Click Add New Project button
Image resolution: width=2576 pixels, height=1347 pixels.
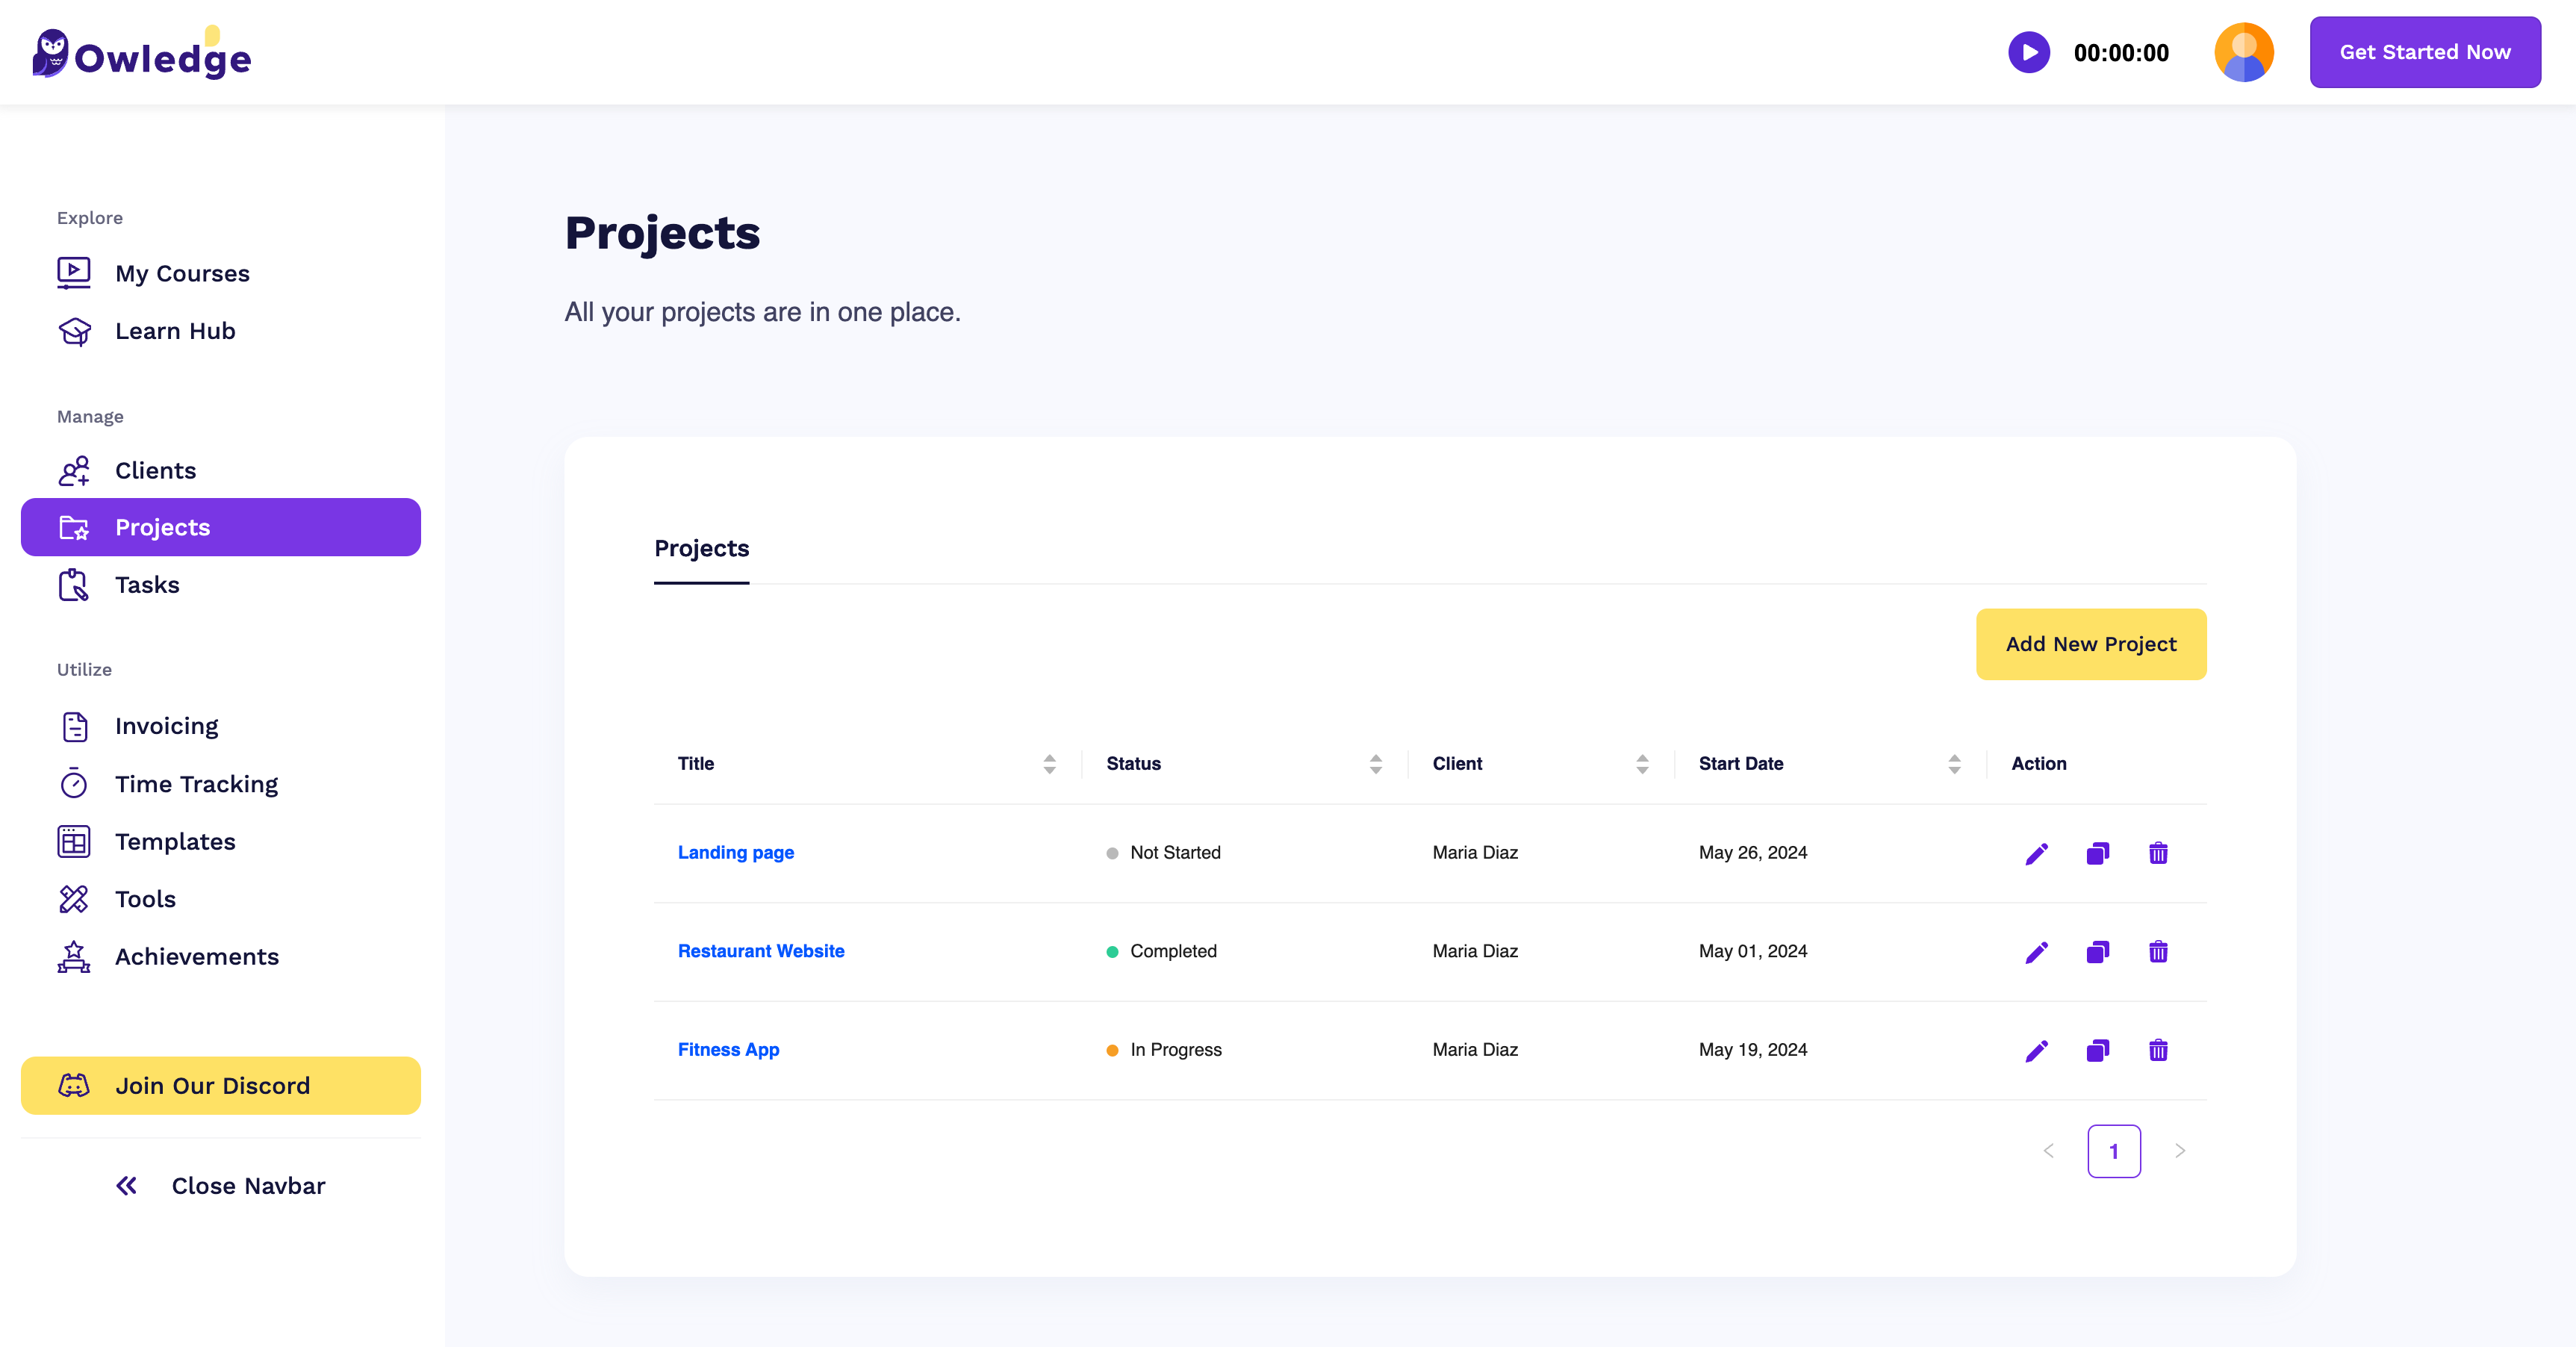[x=2090, y=644]
